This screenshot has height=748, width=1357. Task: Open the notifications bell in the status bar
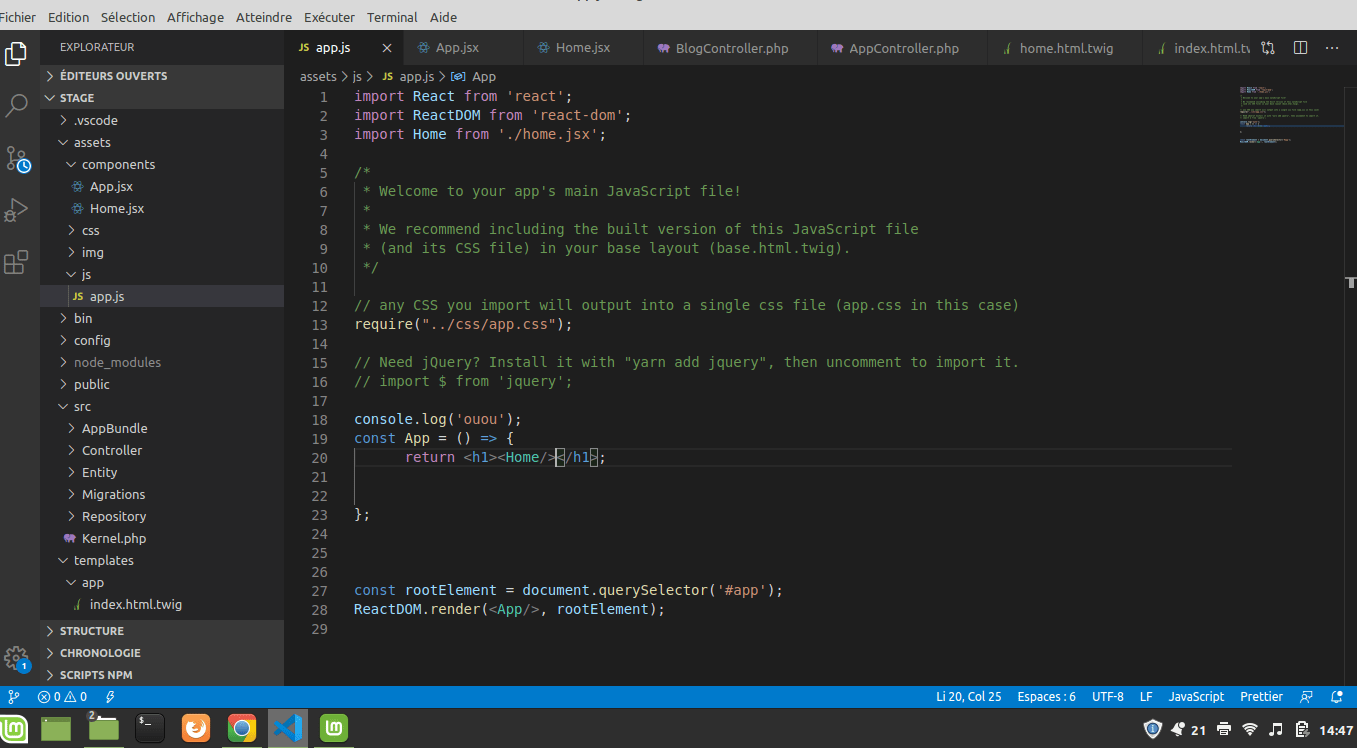1337,697
